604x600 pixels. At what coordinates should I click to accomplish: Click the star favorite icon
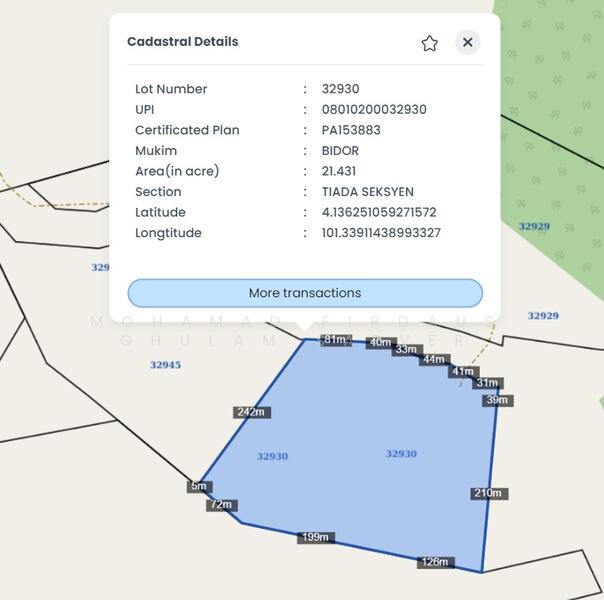(x=430, y=43)
